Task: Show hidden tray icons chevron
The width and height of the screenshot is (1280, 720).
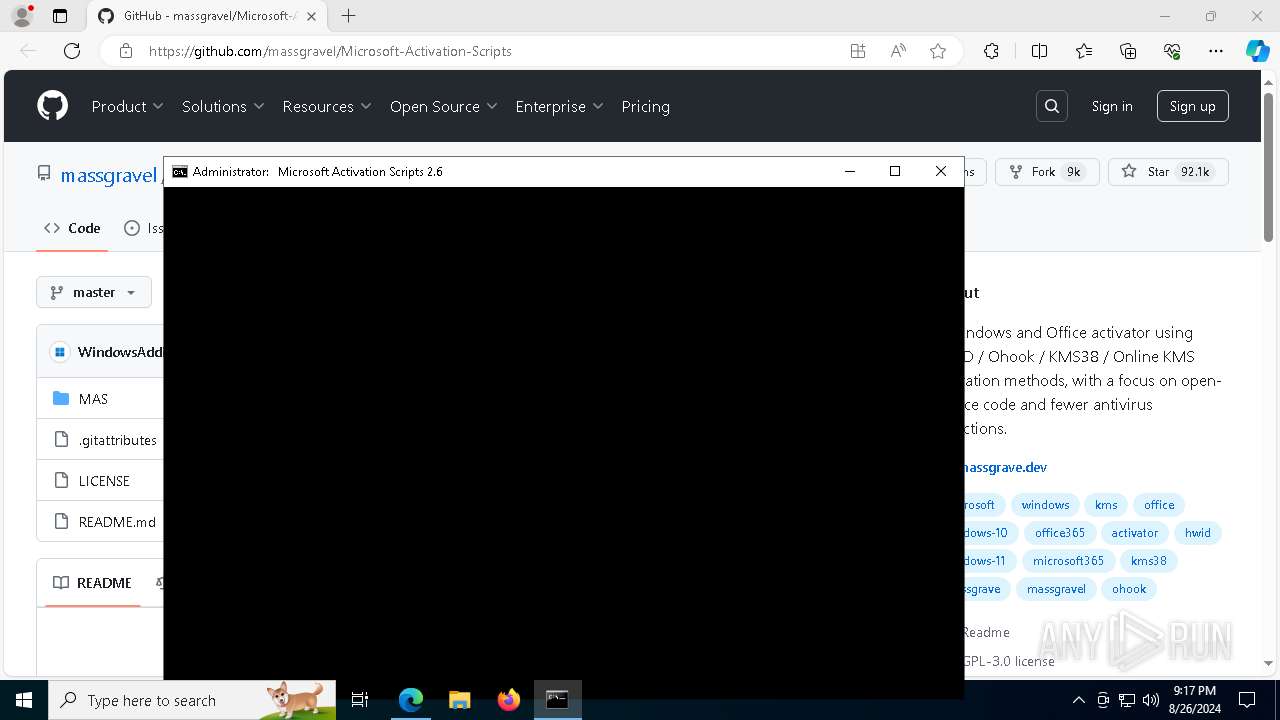Action: 1078,700
